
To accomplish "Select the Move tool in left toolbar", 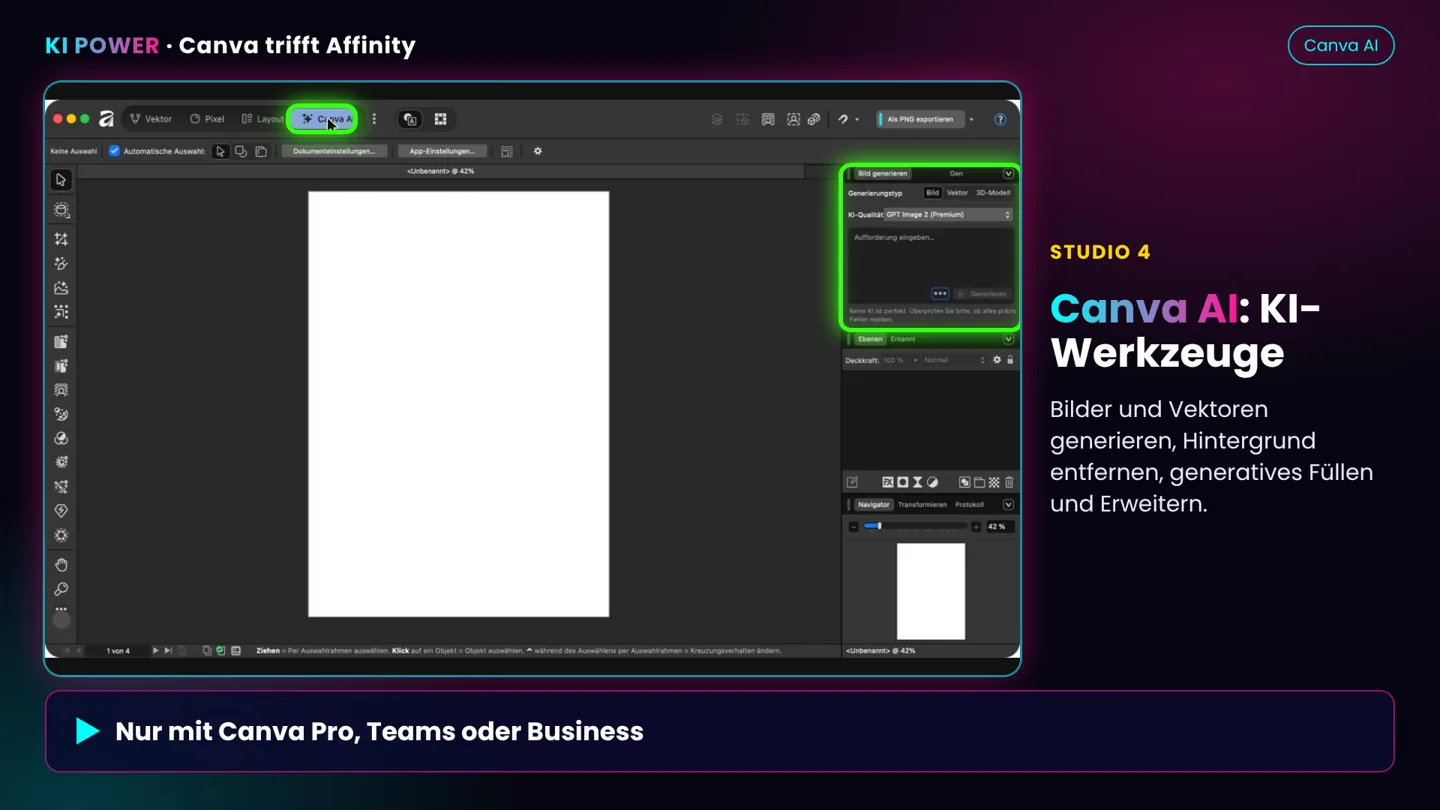I will pyautogui.click(x=61, y=180).
